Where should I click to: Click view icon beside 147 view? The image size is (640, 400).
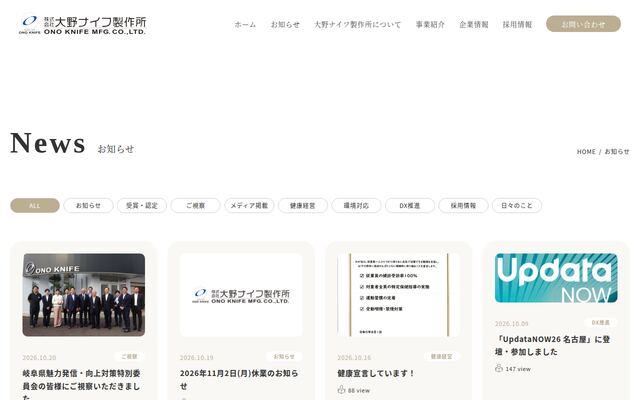[x=499, y=368]
